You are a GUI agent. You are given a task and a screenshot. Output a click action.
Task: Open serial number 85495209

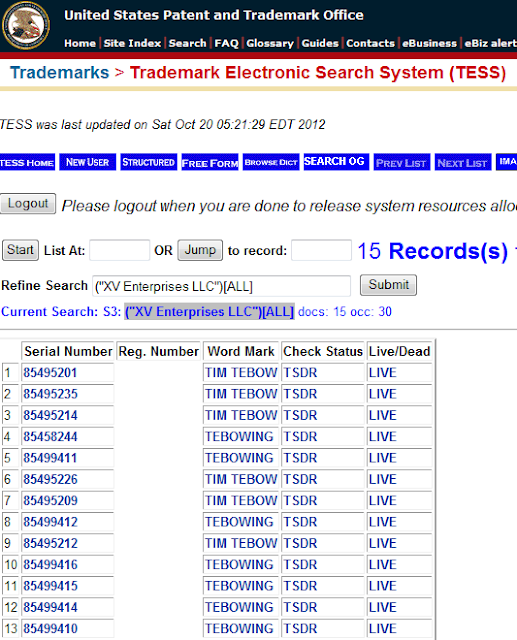(50, 500)
